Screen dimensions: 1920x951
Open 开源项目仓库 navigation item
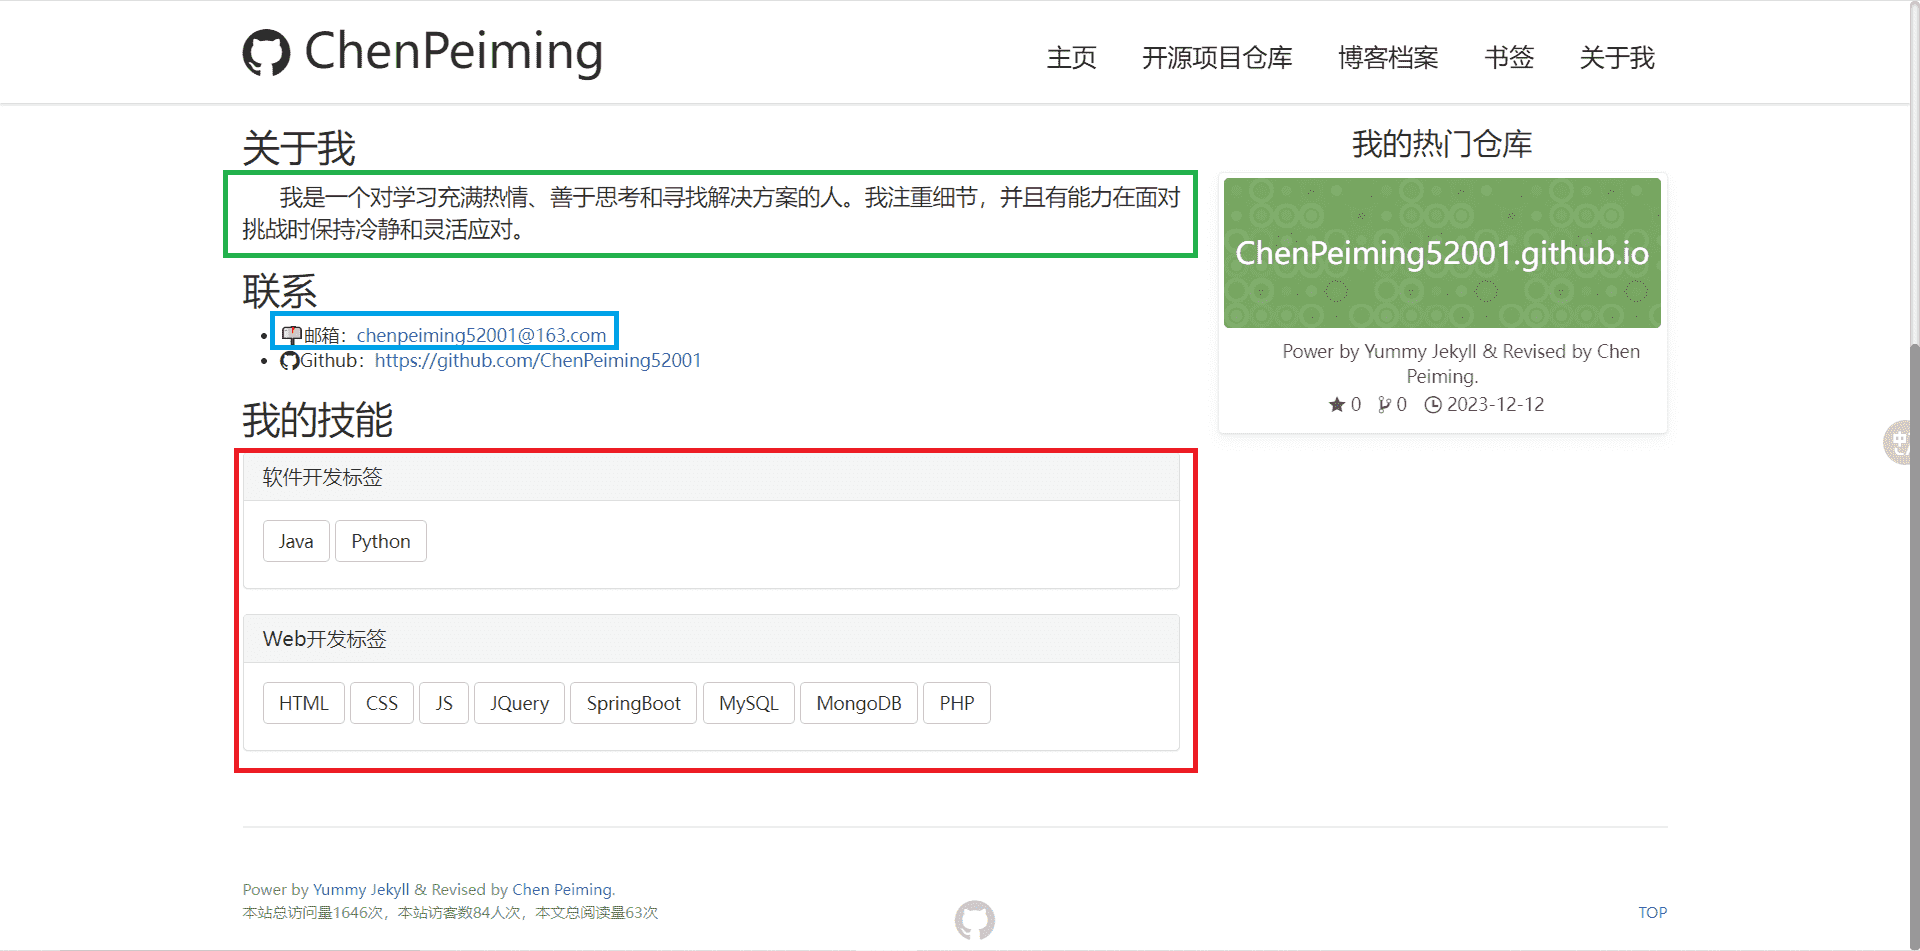[x=1217, y=58]
